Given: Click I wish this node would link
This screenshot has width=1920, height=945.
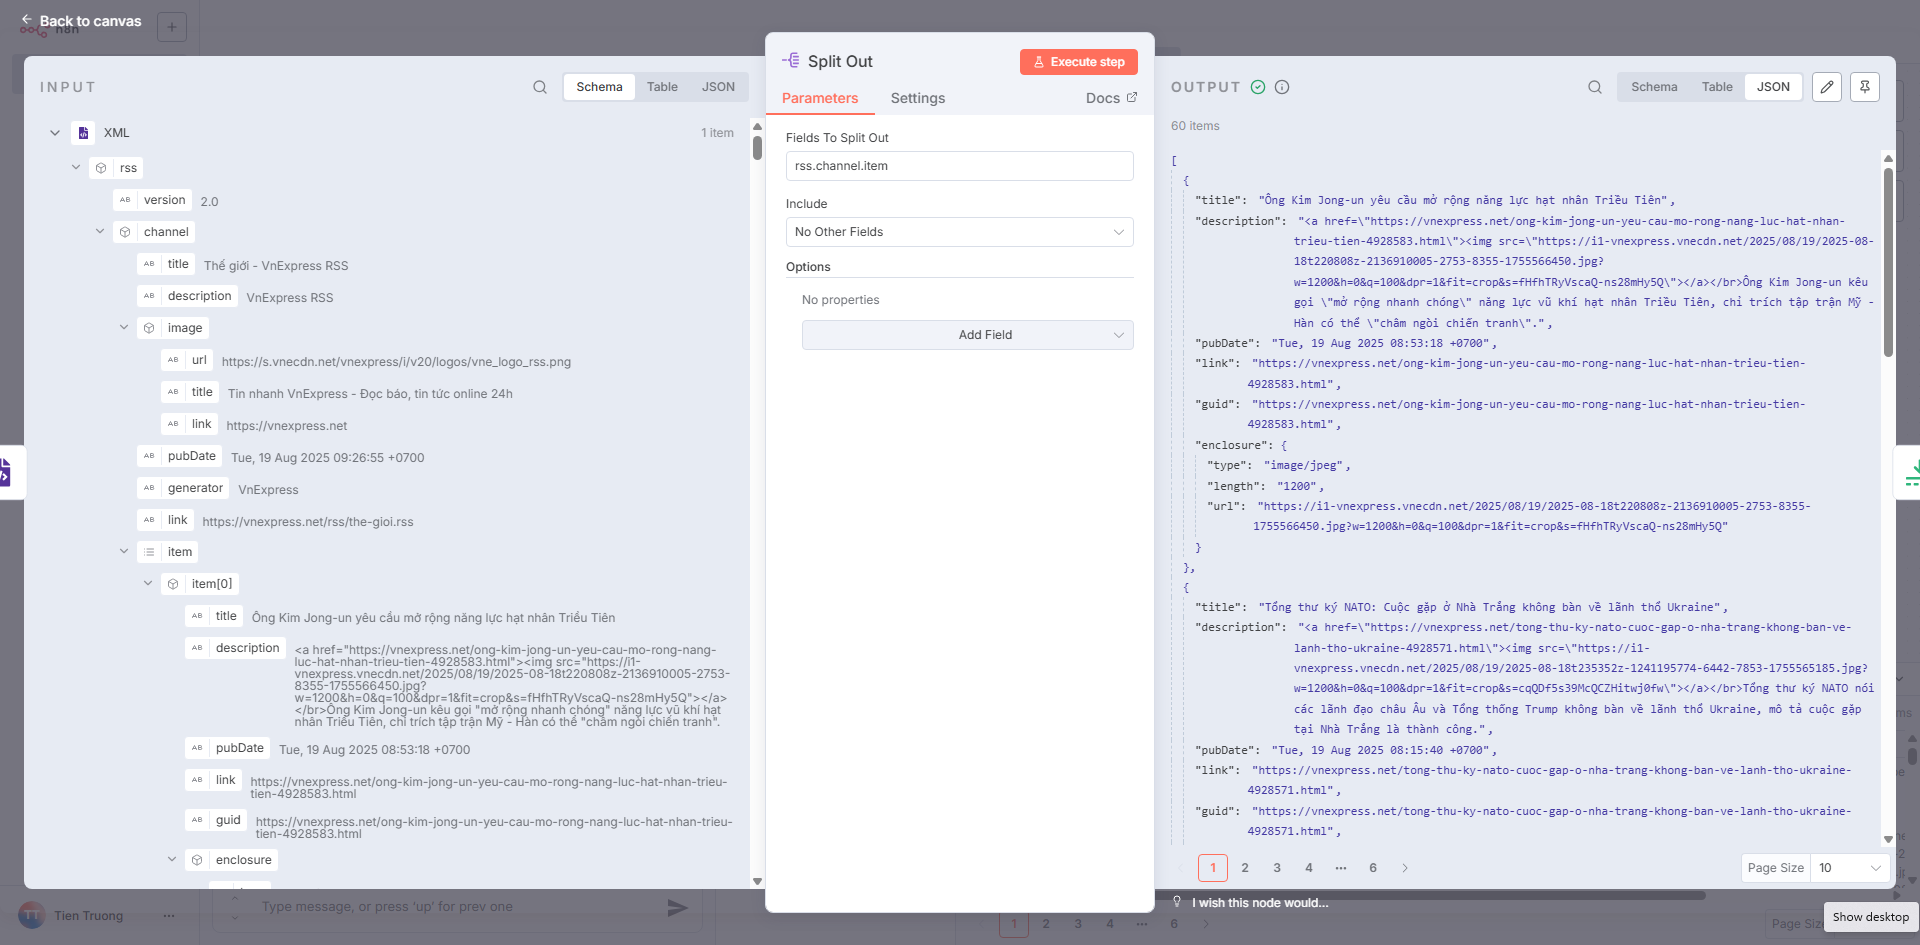Looking at the screenshot, I should click(1260, 903).
